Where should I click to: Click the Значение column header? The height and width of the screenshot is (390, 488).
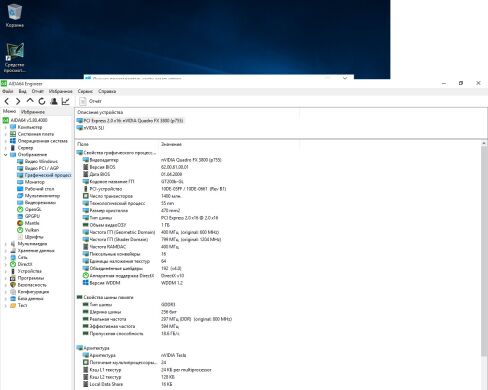tap(171, 144)
